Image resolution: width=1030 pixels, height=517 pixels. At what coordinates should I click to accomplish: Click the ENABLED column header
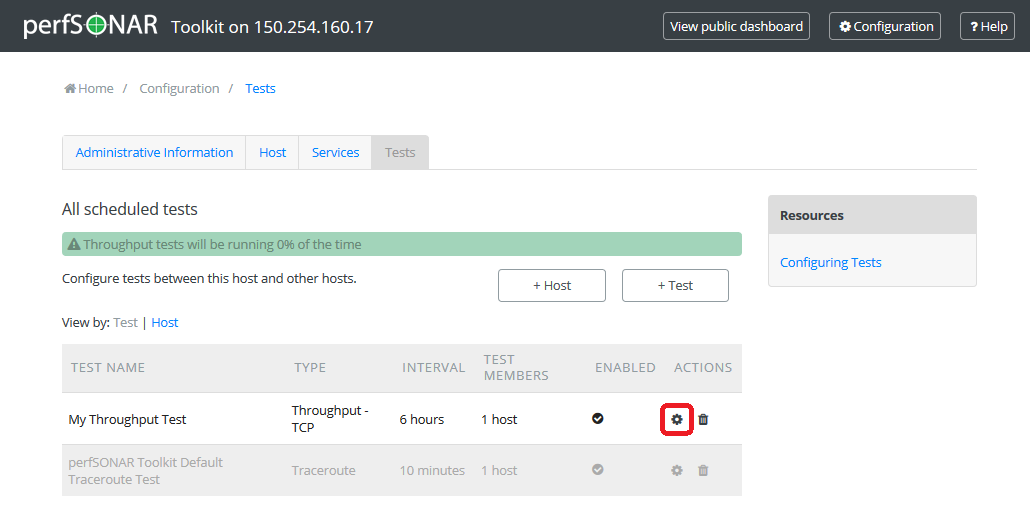pos(625,368)
